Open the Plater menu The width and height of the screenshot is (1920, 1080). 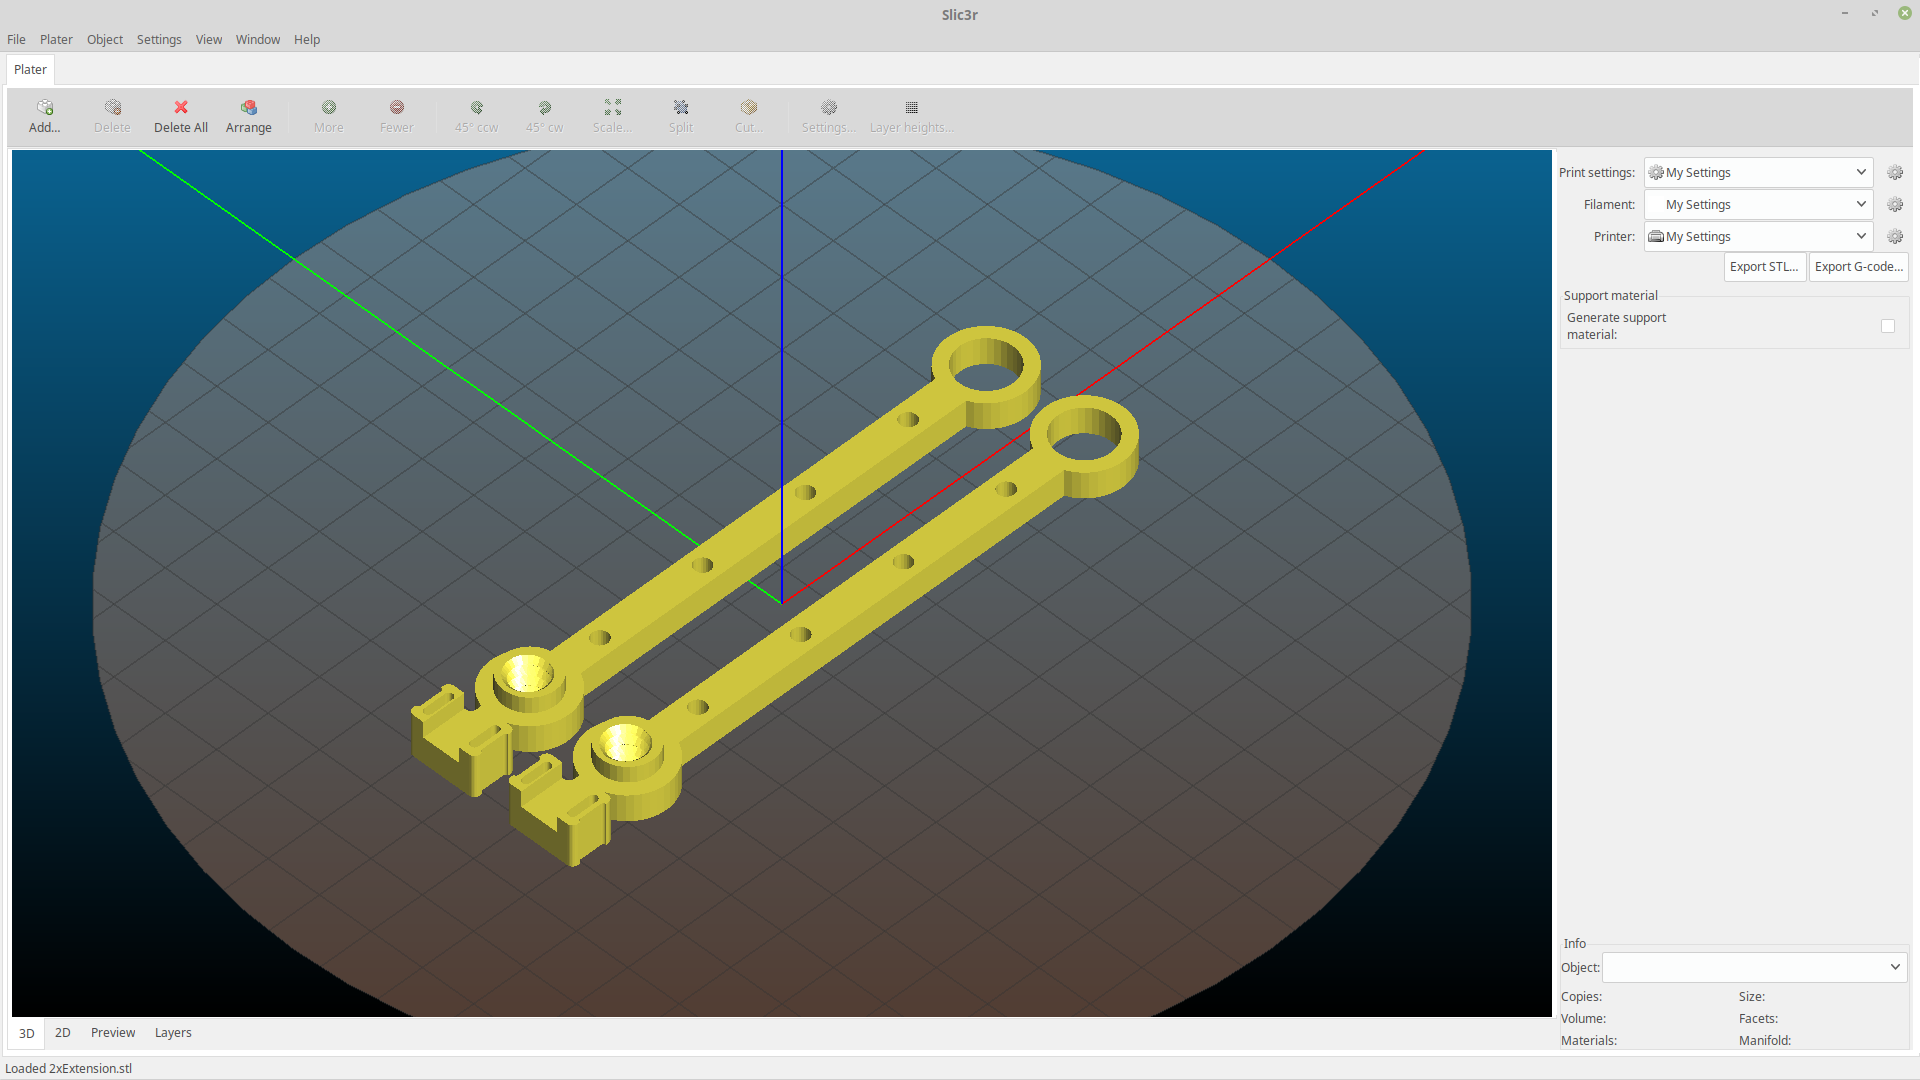coord(56,39)
